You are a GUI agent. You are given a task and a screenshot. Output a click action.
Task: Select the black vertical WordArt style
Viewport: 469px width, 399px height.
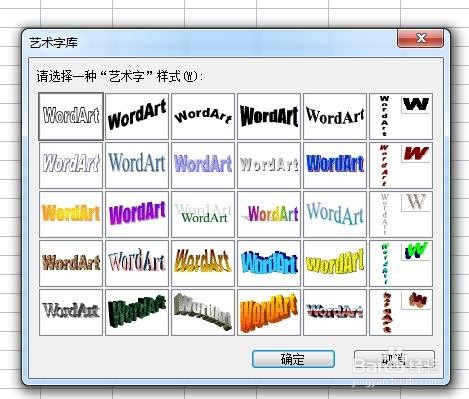(x=401, y=116)
